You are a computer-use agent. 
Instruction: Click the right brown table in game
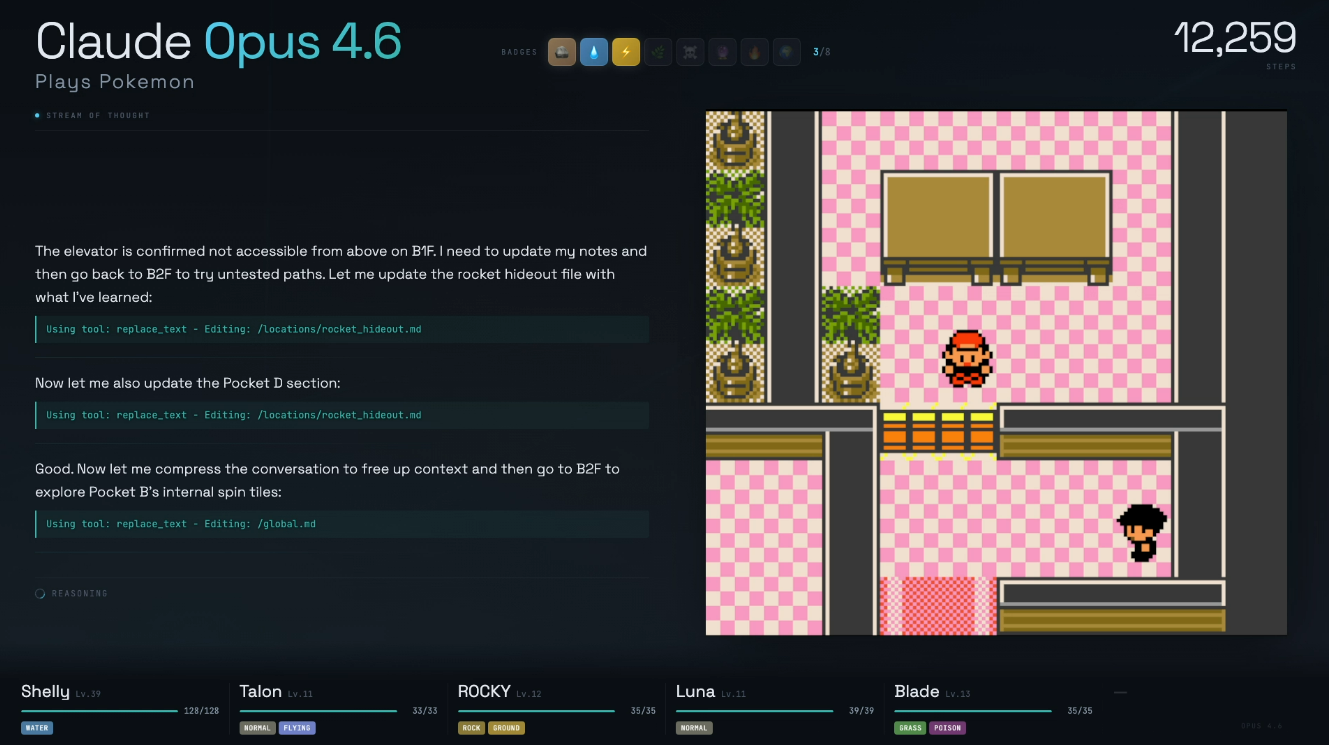pyautogui.click(x=1055, y=228)
